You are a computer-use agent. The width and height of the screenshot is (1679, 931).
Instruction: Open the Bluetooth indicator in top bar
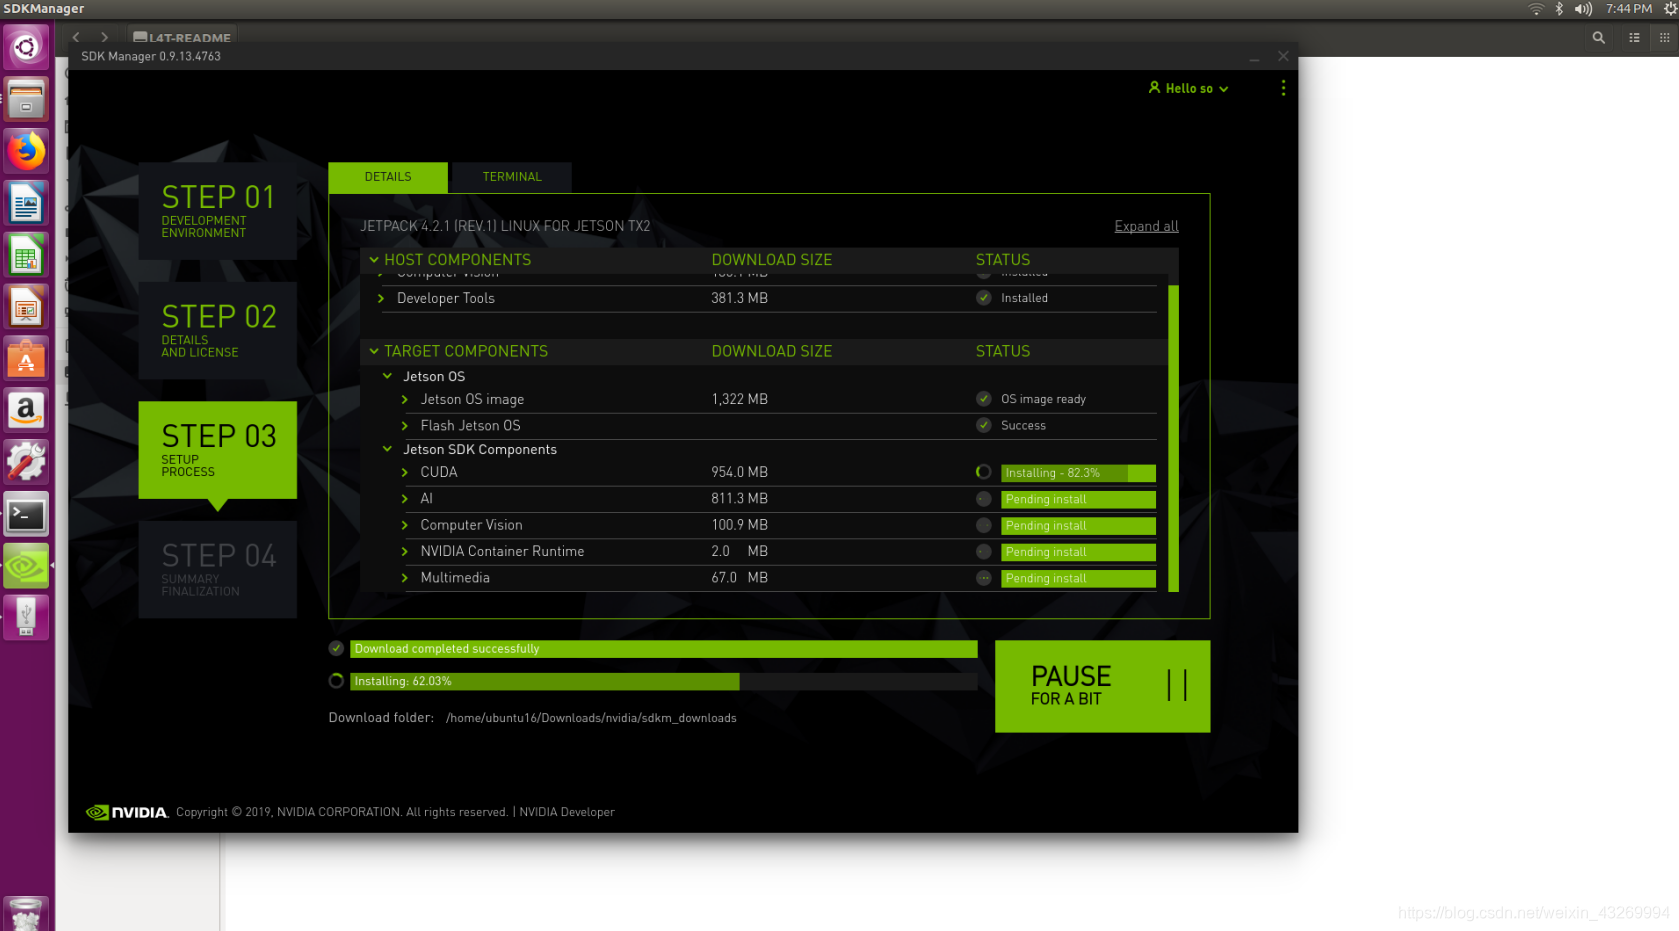click(1559, 9)
